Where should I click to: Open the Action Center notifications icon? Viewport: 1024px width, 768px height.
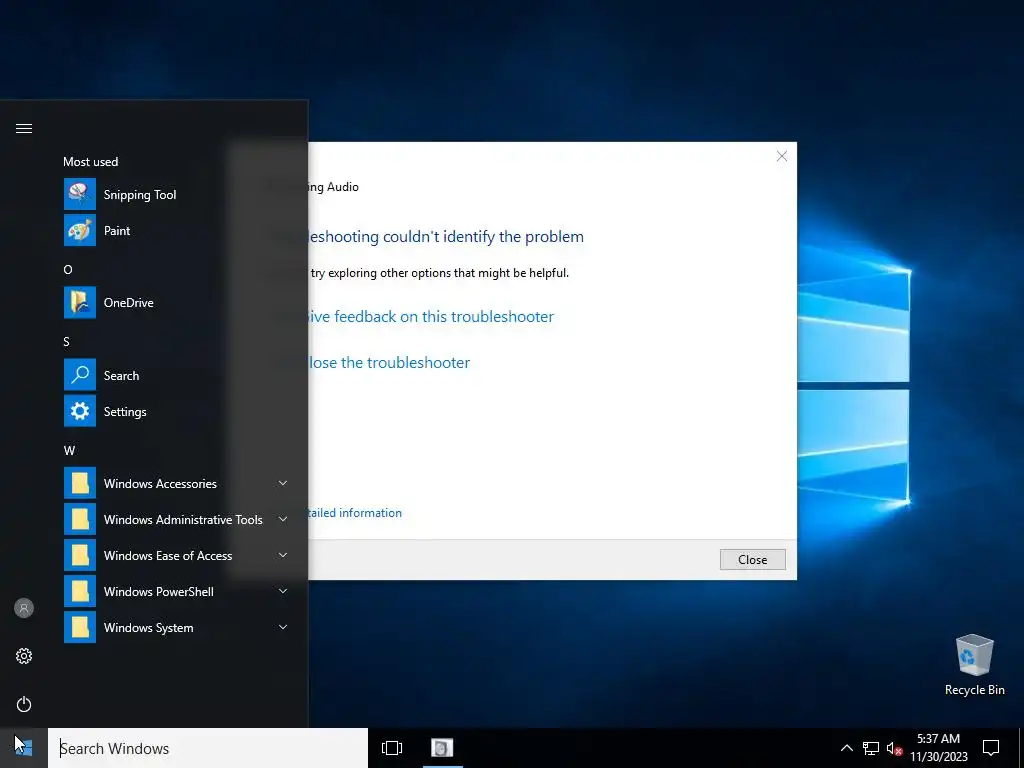[x=991, y=748]
